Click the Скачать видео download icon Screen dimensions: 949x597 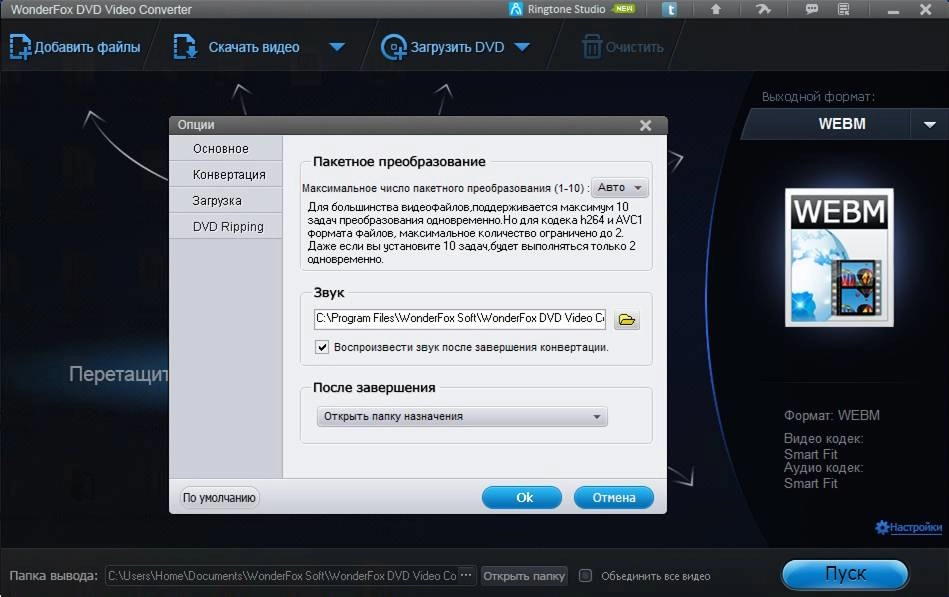(x=185, y=47)
